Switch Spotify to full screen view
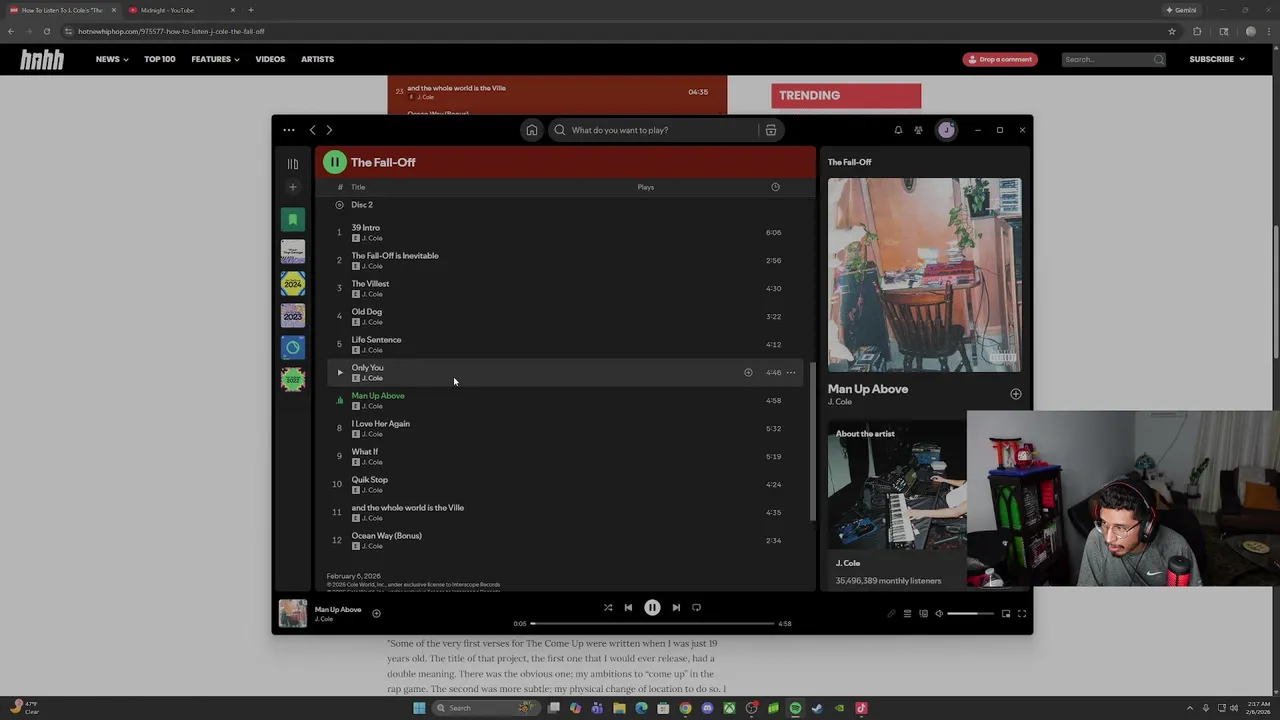 tap(1022, 614)
